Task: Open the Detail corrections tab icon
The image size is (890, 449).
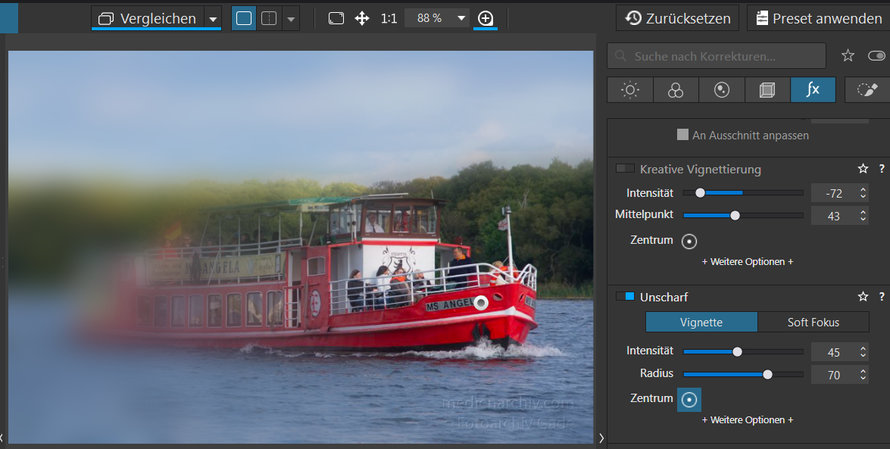Action: click(x=721, y=90)
